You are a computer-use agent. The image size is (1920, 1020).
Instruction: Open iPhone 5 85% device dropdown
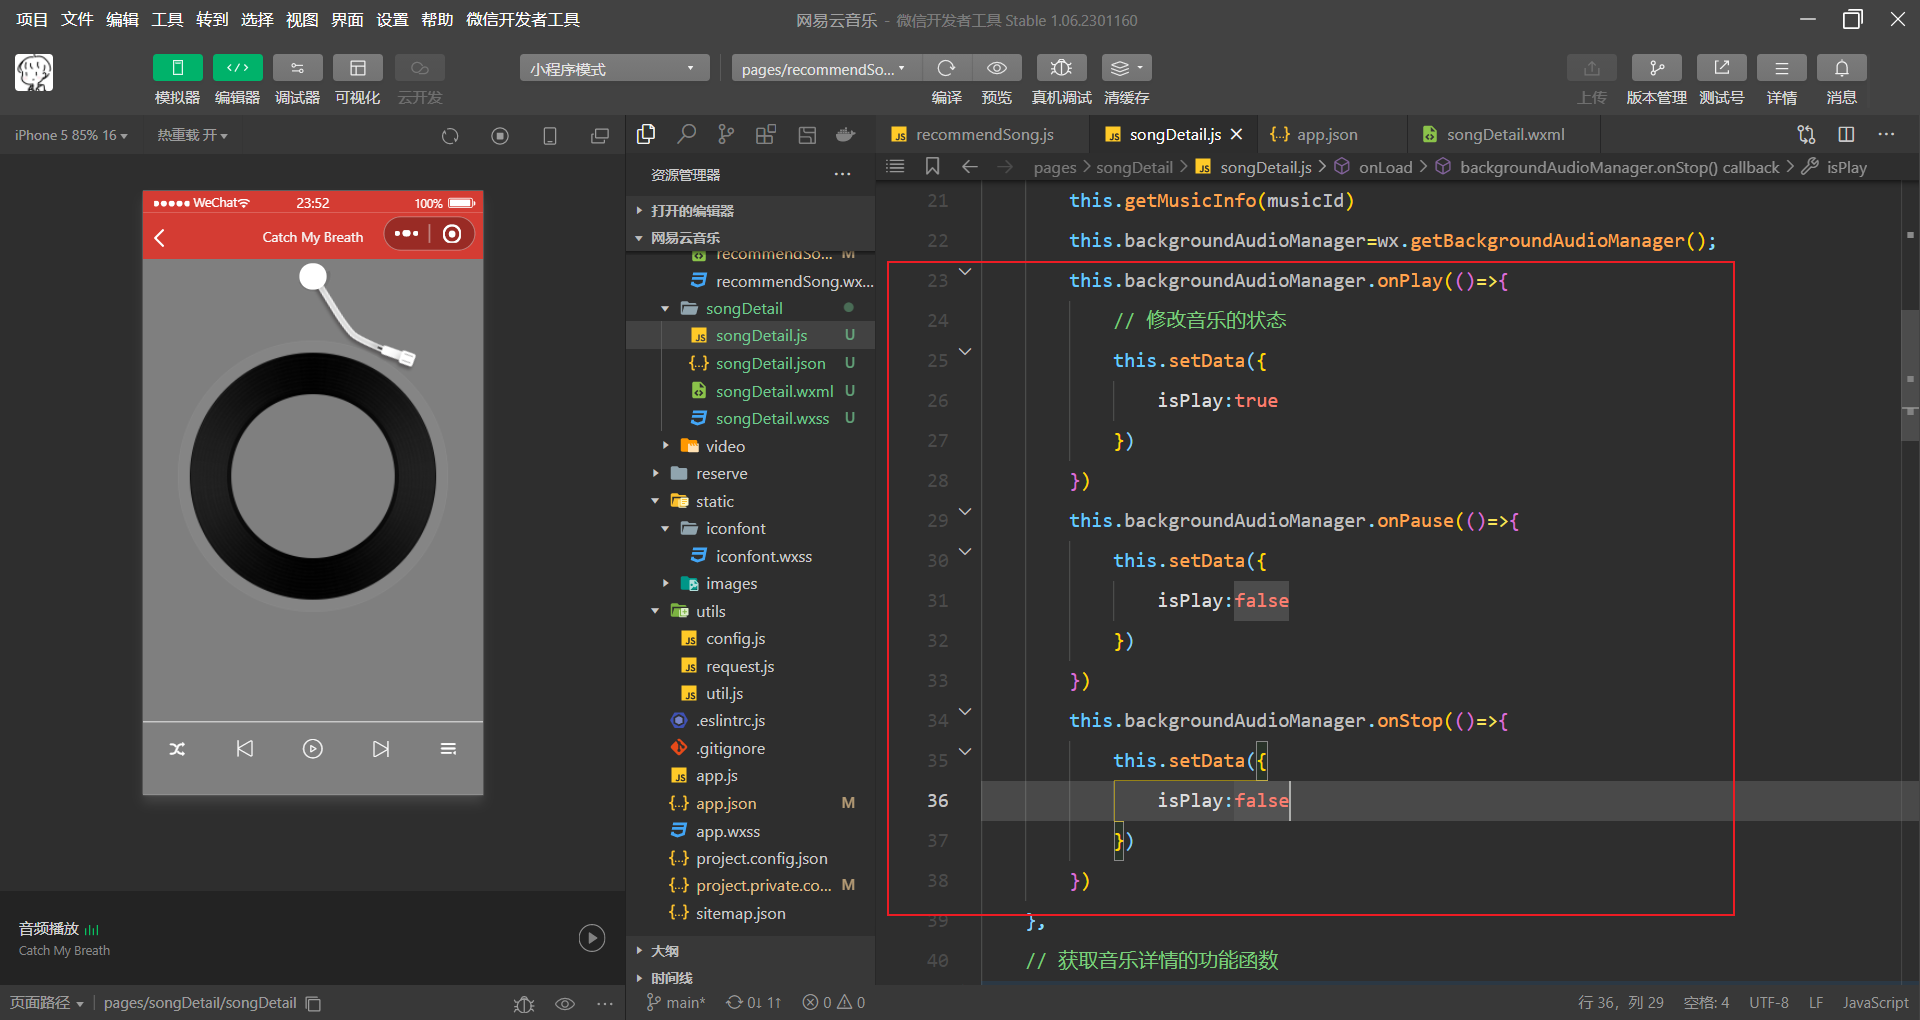pos(71,135)
